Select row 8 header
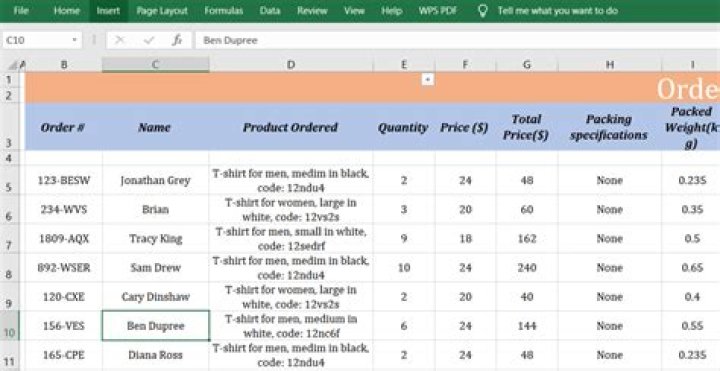The height and width of the screenshot is (371, 720). pyautogui.click(x=9, y=268)
